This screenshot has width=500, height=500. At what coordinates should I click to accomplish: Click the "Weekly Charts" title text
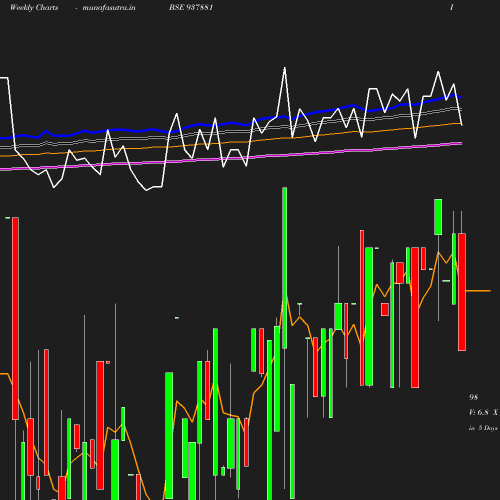(x=34, y=7)
